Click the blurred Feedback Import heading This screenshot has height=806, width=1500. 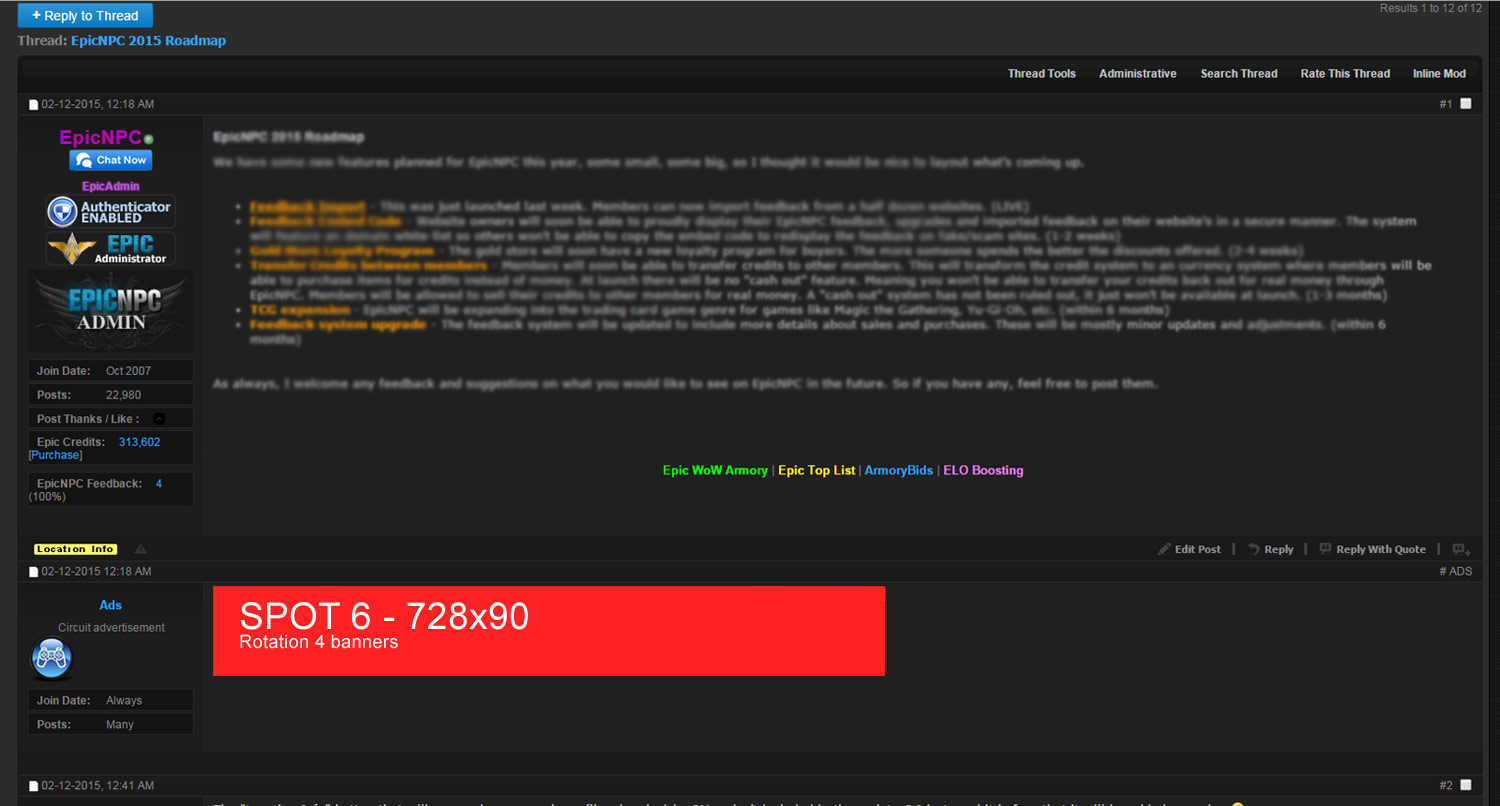(307, 206)
